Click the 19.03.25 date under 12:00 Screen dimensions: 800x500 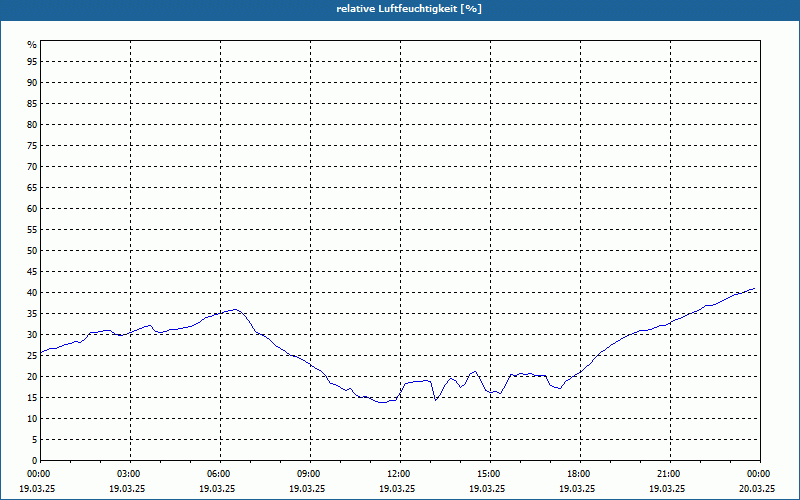[397, 488]
